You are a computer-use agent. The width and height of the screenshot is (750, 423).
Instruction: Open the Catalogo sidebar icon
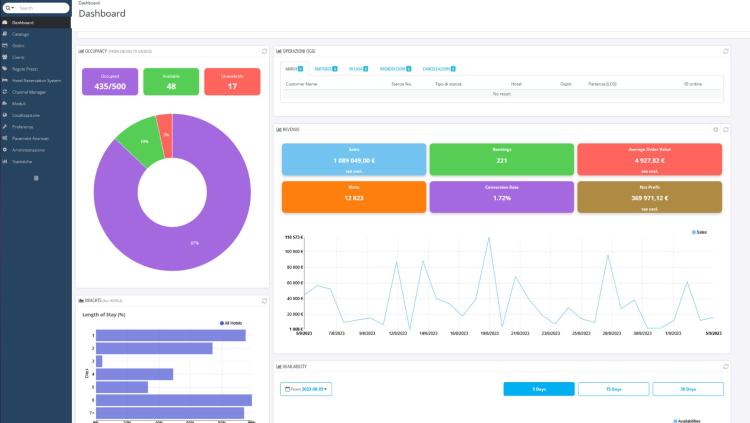pyautogui.click(x=5, y=34)
